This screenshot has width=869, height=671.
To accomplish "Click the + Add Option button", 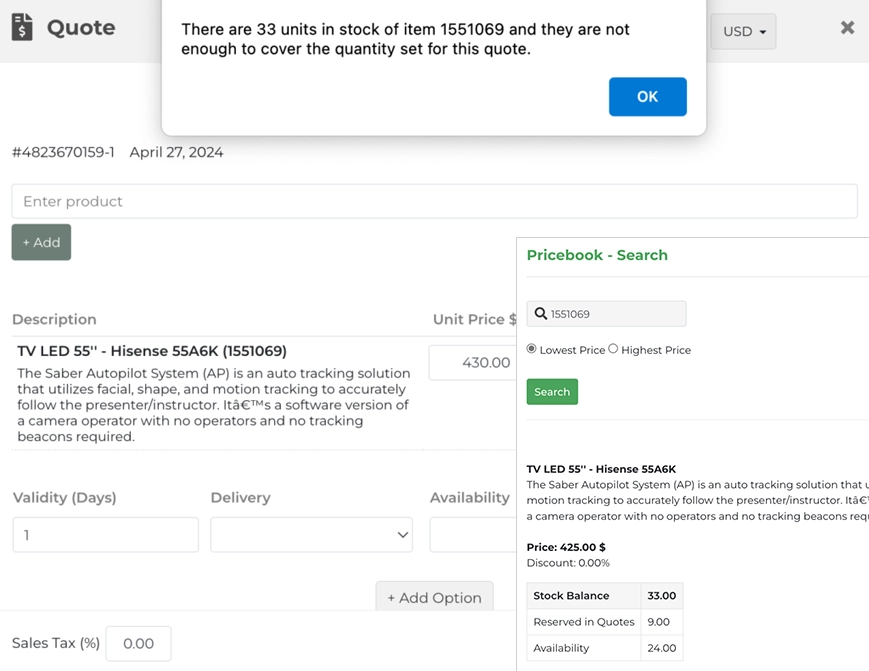I will click(x=434, y=597).
